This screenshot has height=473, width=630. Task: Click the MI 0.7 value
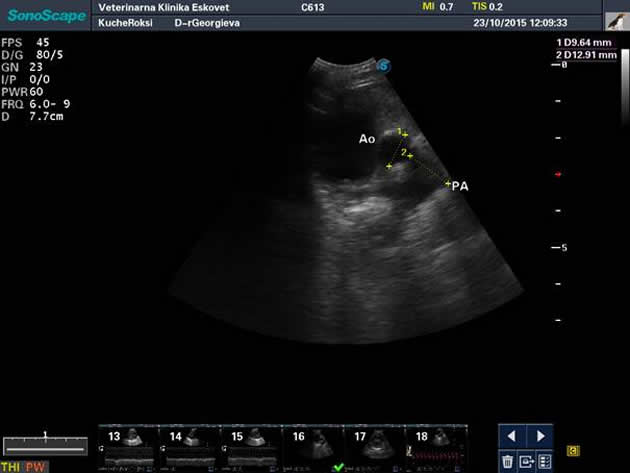pyautogui.click(x=438, y=7)
